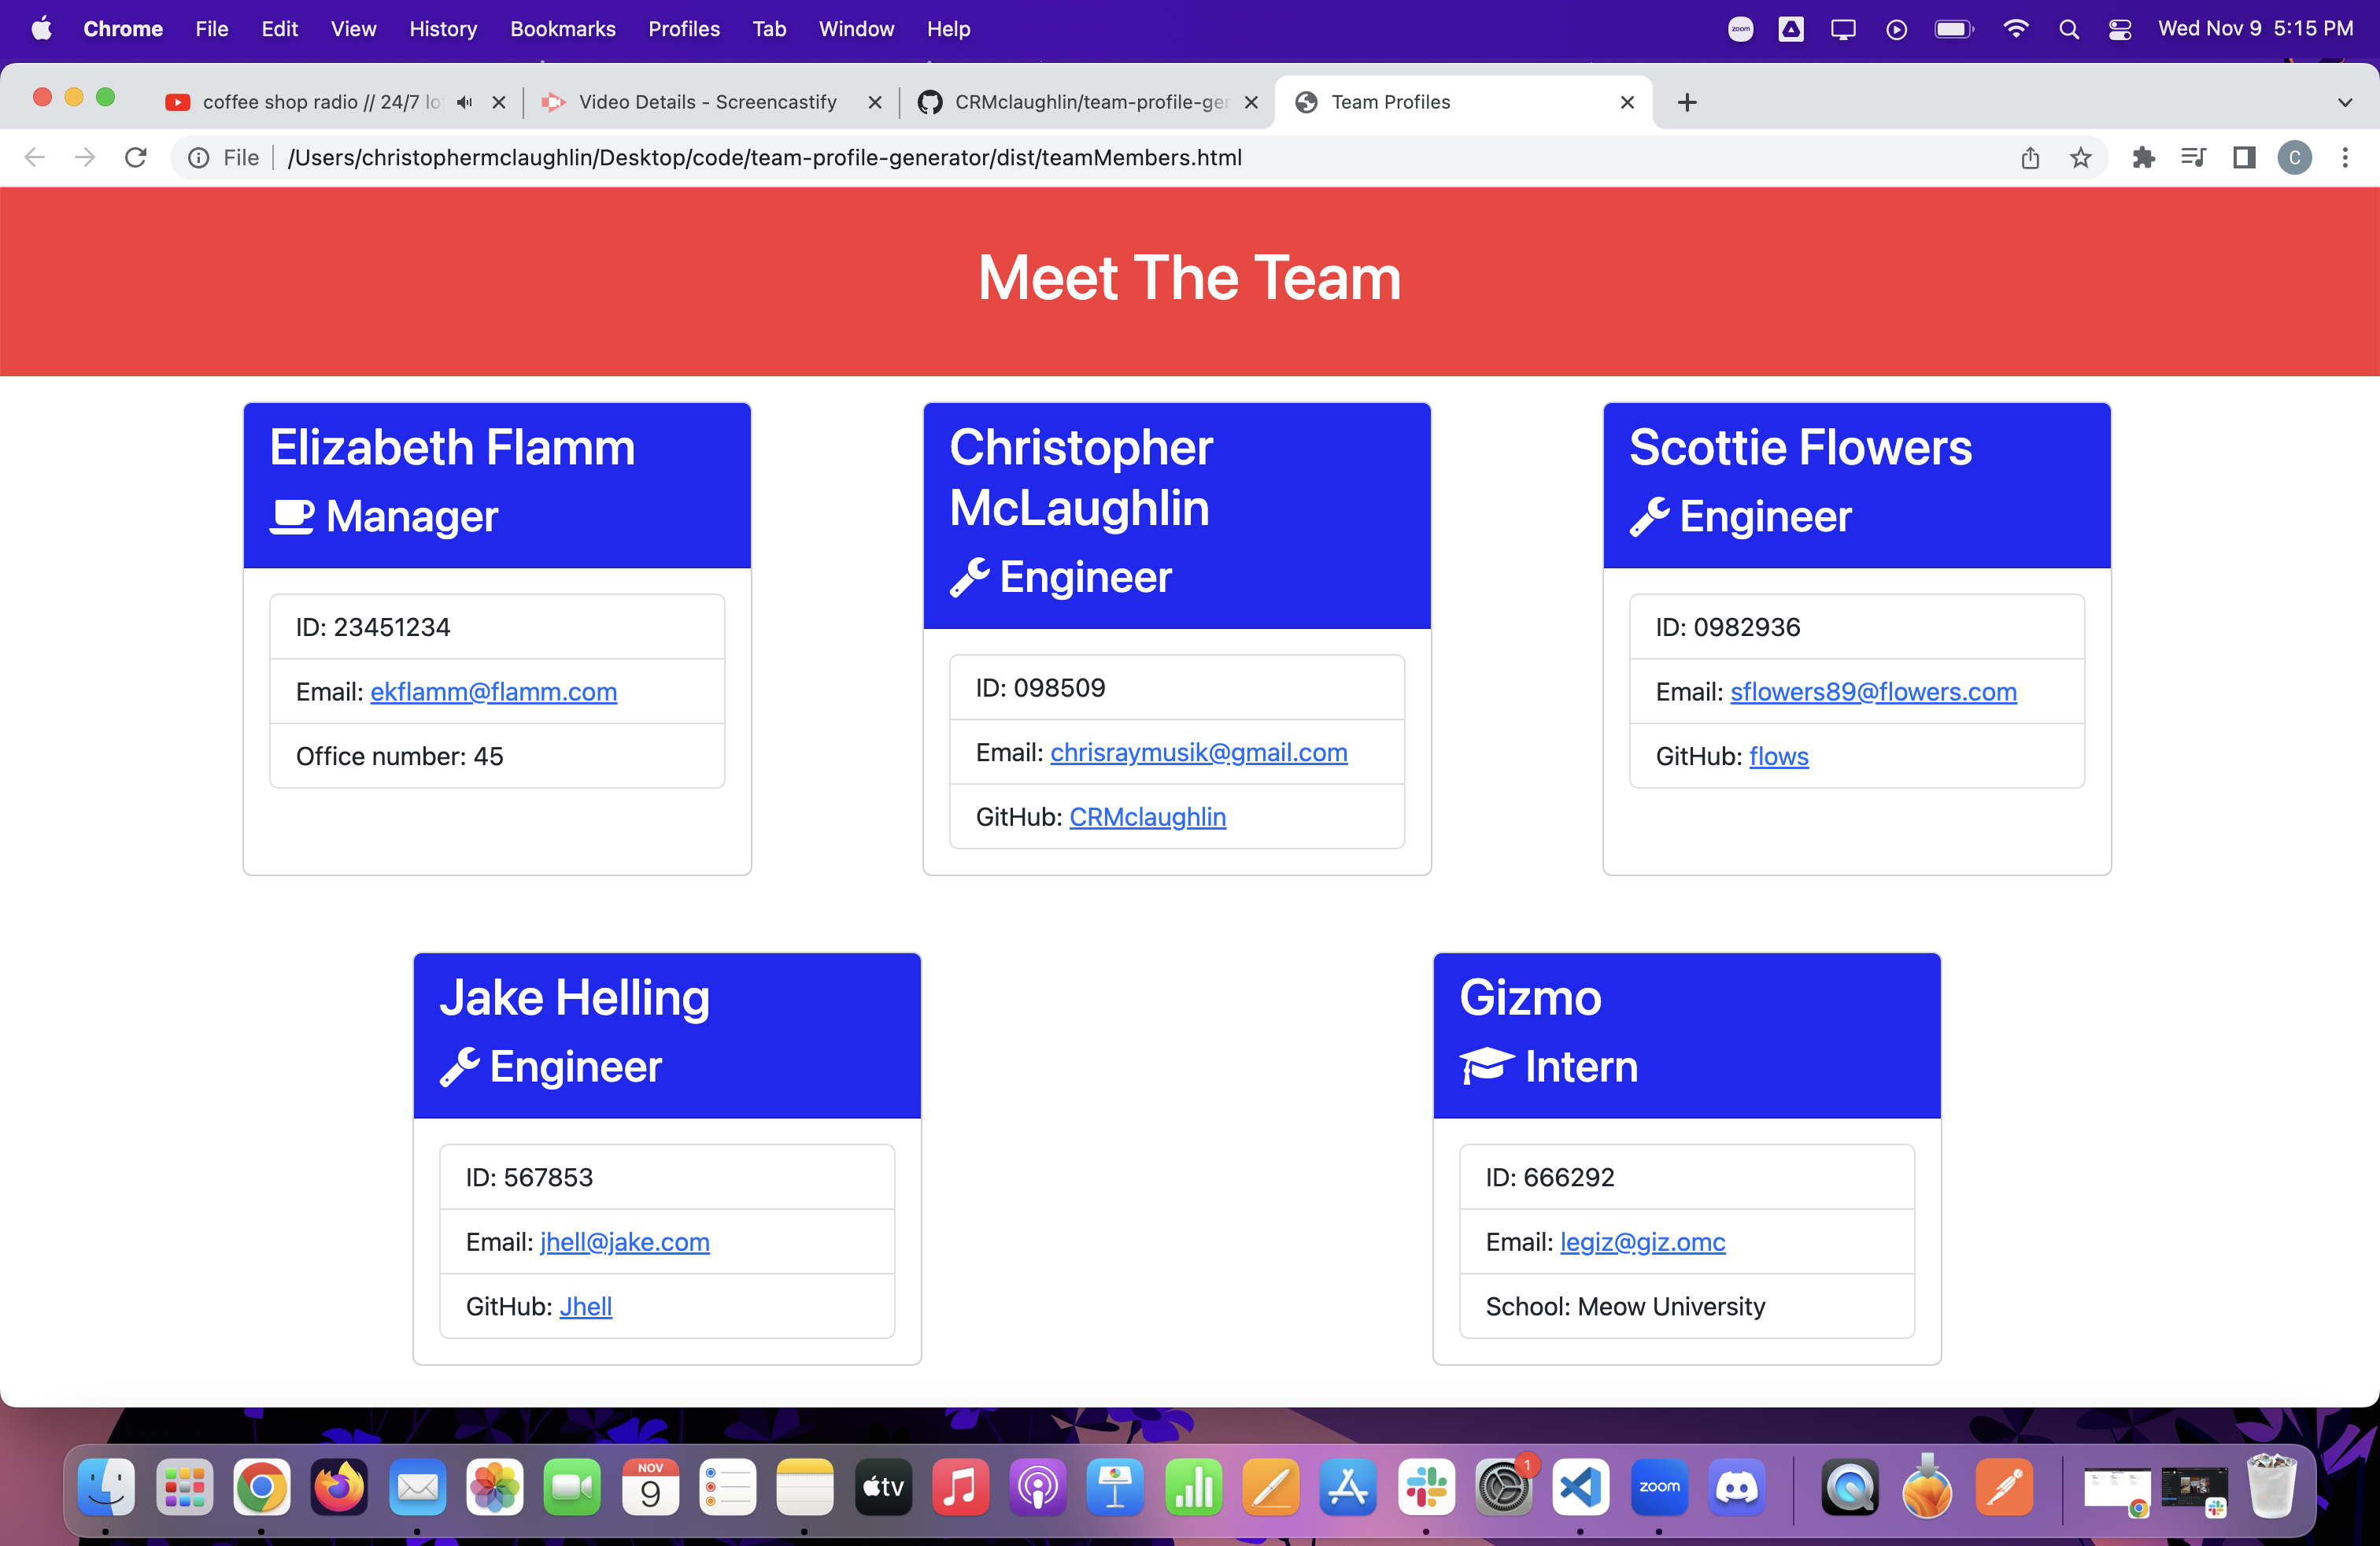Click the Chrome profile avatar
Viewport: 2380px width, 1546px height.
coord(2295,157)
